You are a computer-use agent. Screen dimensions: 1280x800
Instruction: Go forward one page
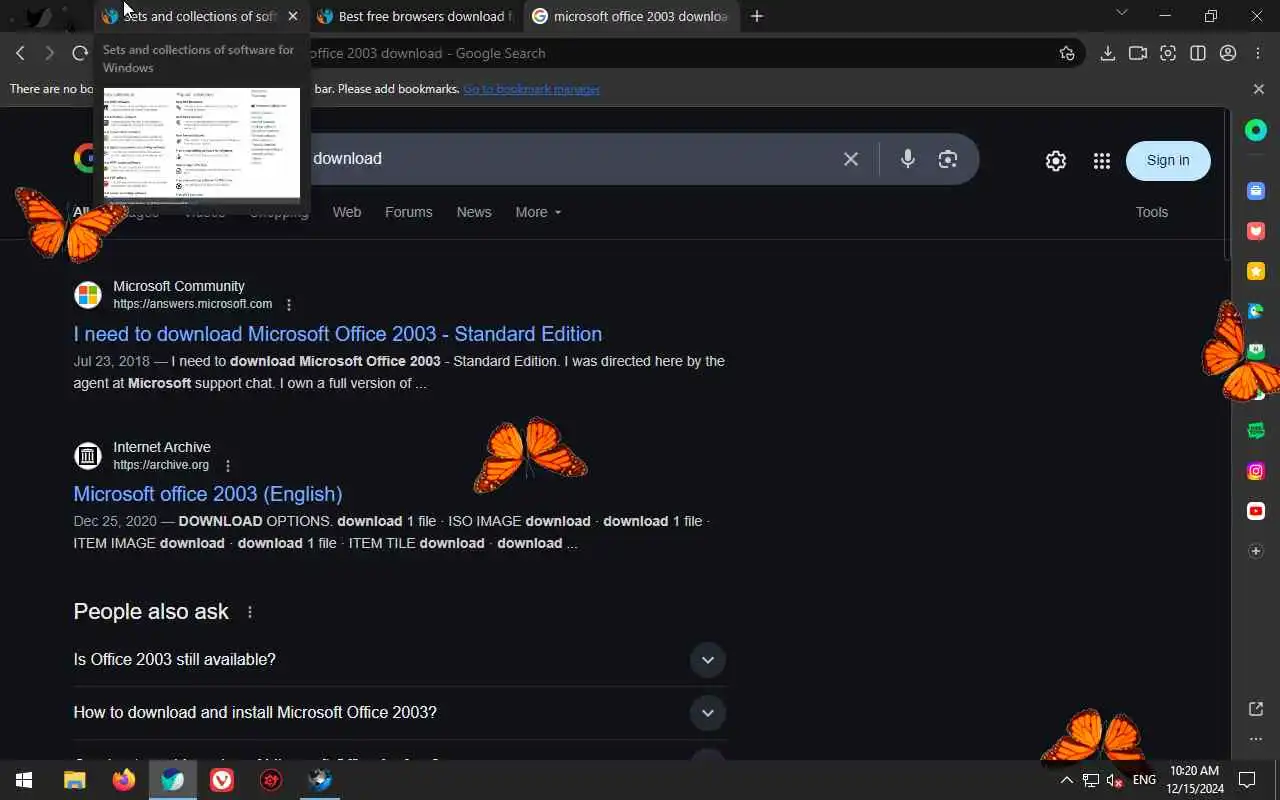coord(49,53)
